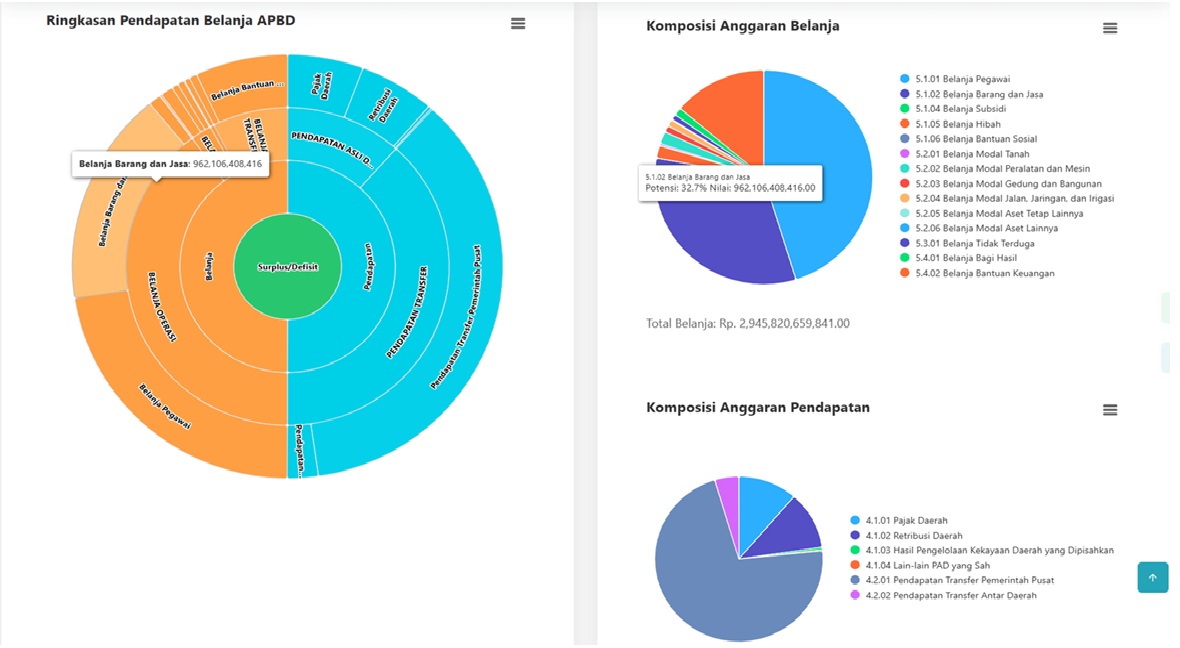Image resolution: width=1180 pixels, height=648 pixels.
Task: Click 4.1.02 Retribusi Daerah legend label
Action: click(x=906, y=535)
